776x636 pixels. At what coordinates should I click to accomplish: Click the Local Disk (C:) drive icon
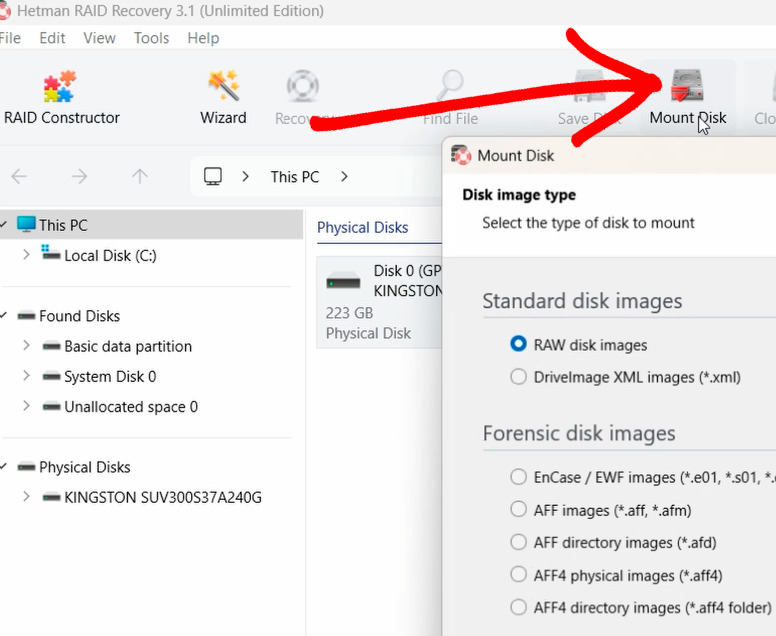51,253
